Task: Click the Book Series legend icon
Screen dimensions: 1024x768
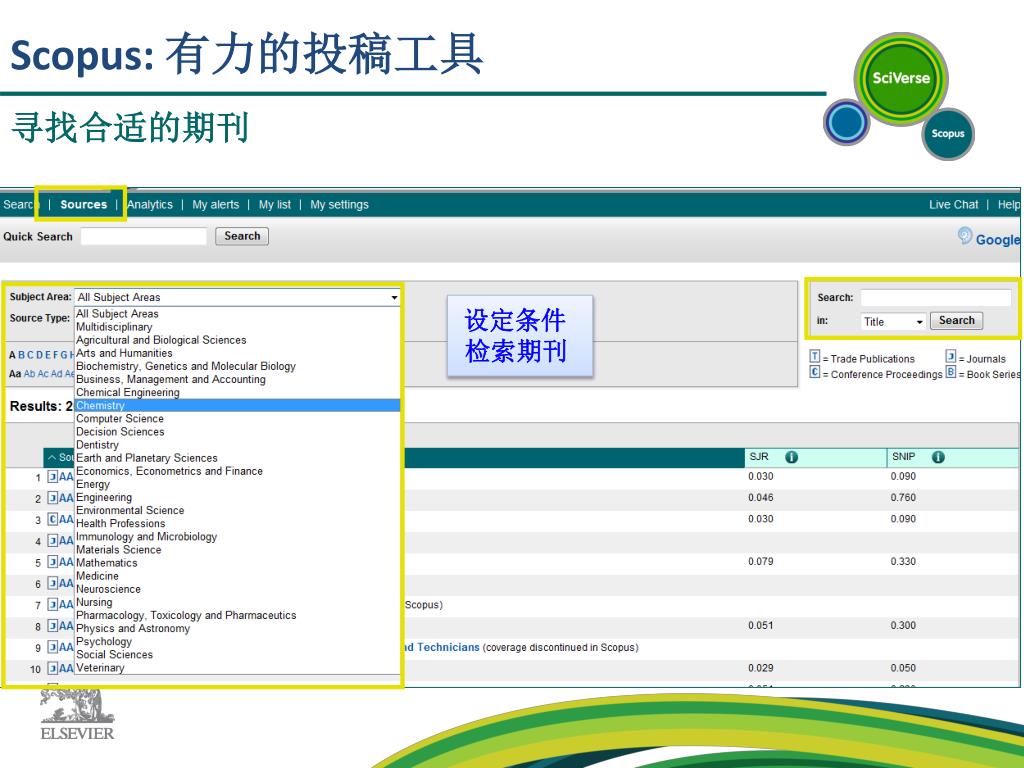Action: (x=951, y=372)
